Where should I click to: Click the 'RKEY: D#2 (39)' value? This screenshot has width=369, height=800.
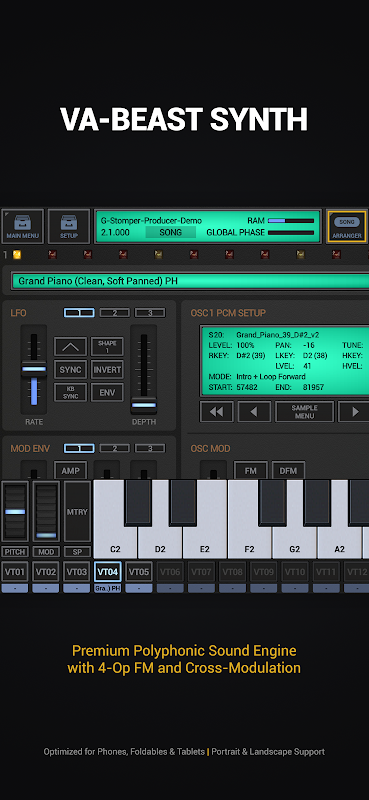click(237, 356)
